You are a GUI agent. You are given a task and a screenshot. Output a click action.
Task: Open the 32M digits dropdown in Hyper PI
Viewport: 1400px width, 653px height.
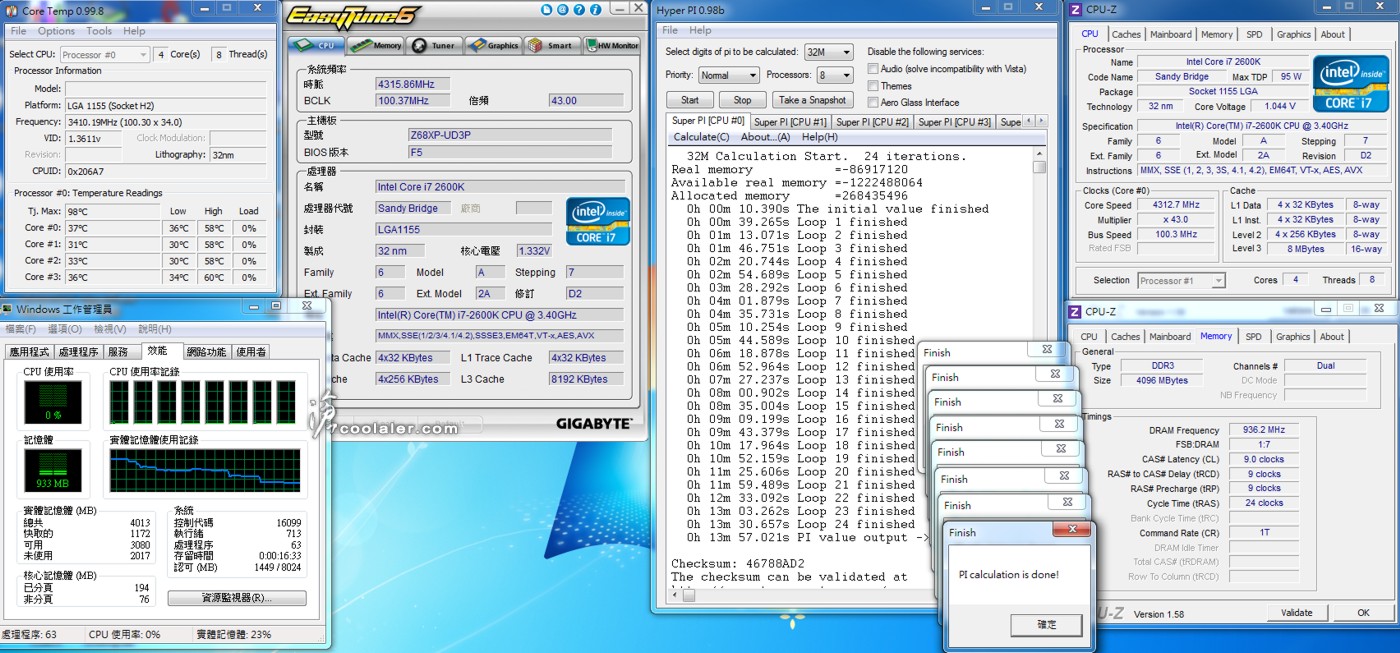[x=828, y=52]
